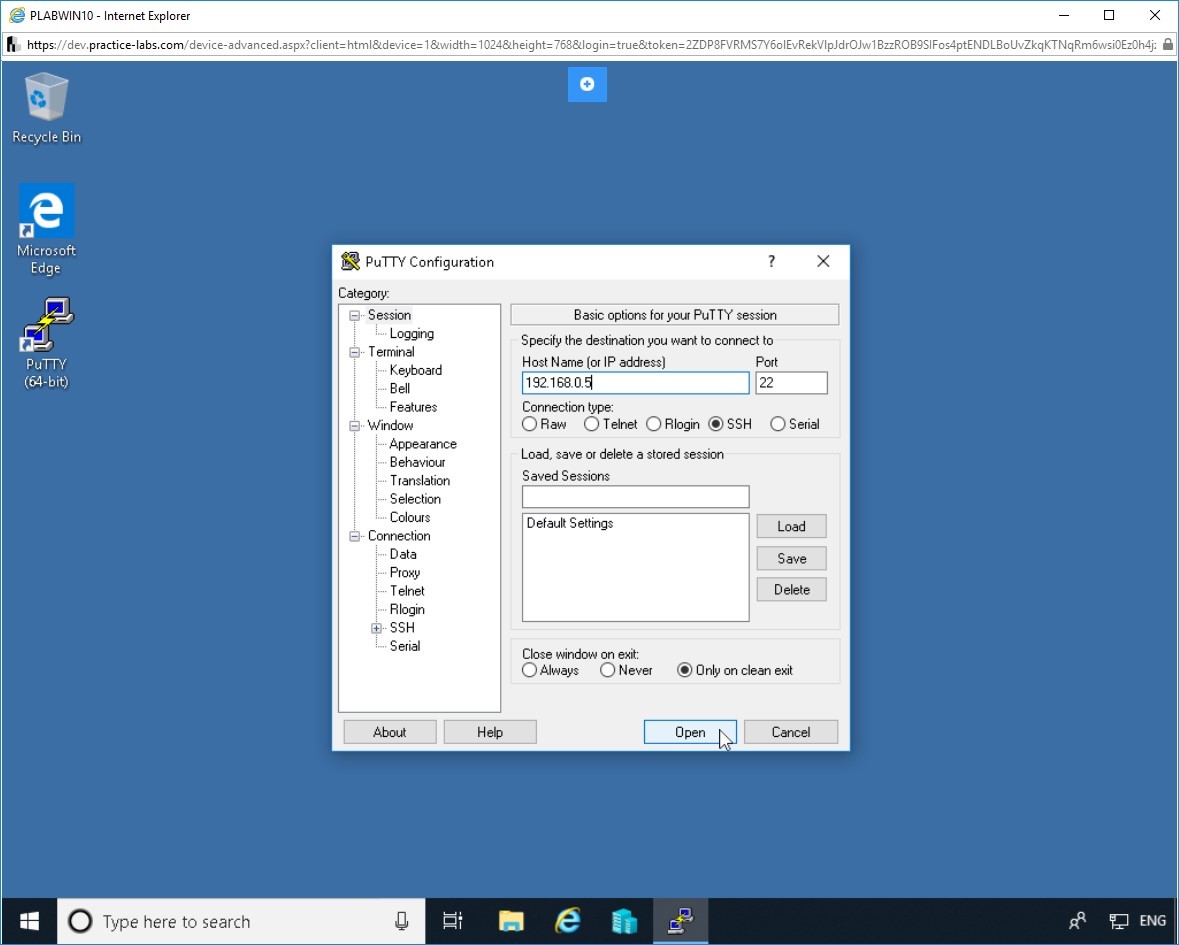Select the Serial connection type
Screen dimensions: 1179x945
click(795, 424)
